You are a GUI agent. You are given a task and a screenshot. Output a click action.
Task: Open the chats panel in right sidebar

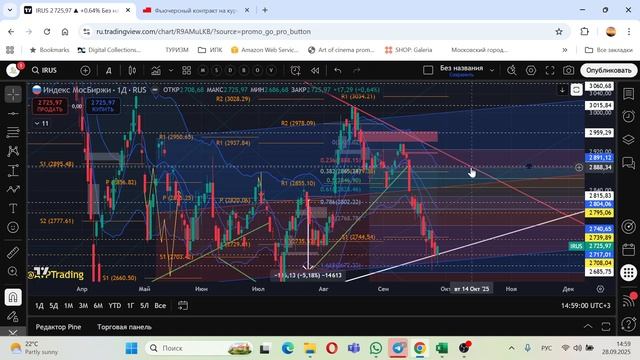[629, 163]
